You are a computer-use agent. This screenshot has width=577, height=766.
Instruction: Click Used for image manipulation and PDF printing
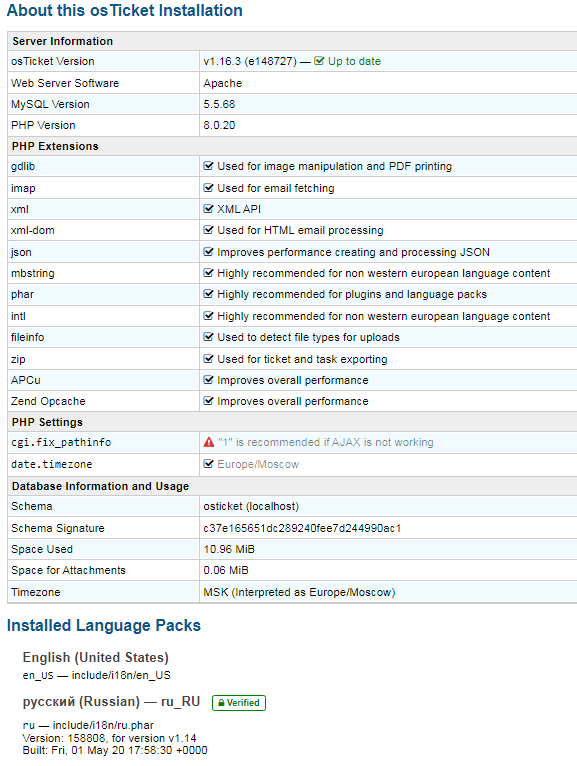[x=335, y=166]
